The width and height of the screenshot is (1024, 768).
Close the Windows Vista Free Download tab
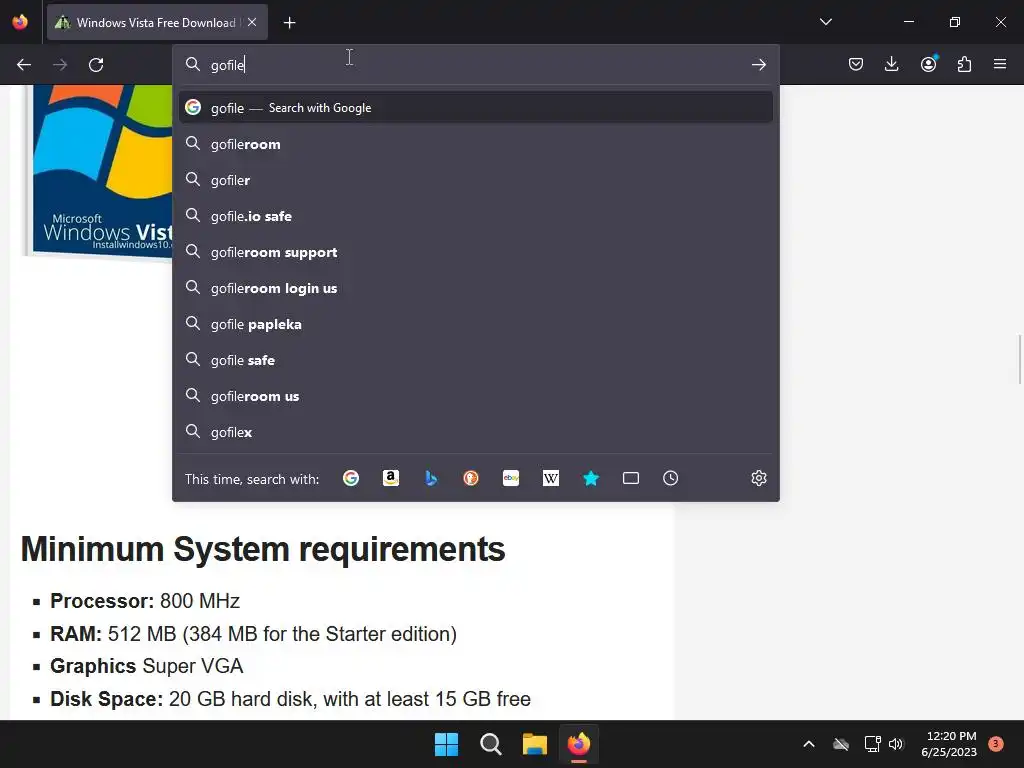[x=252, y=22]
